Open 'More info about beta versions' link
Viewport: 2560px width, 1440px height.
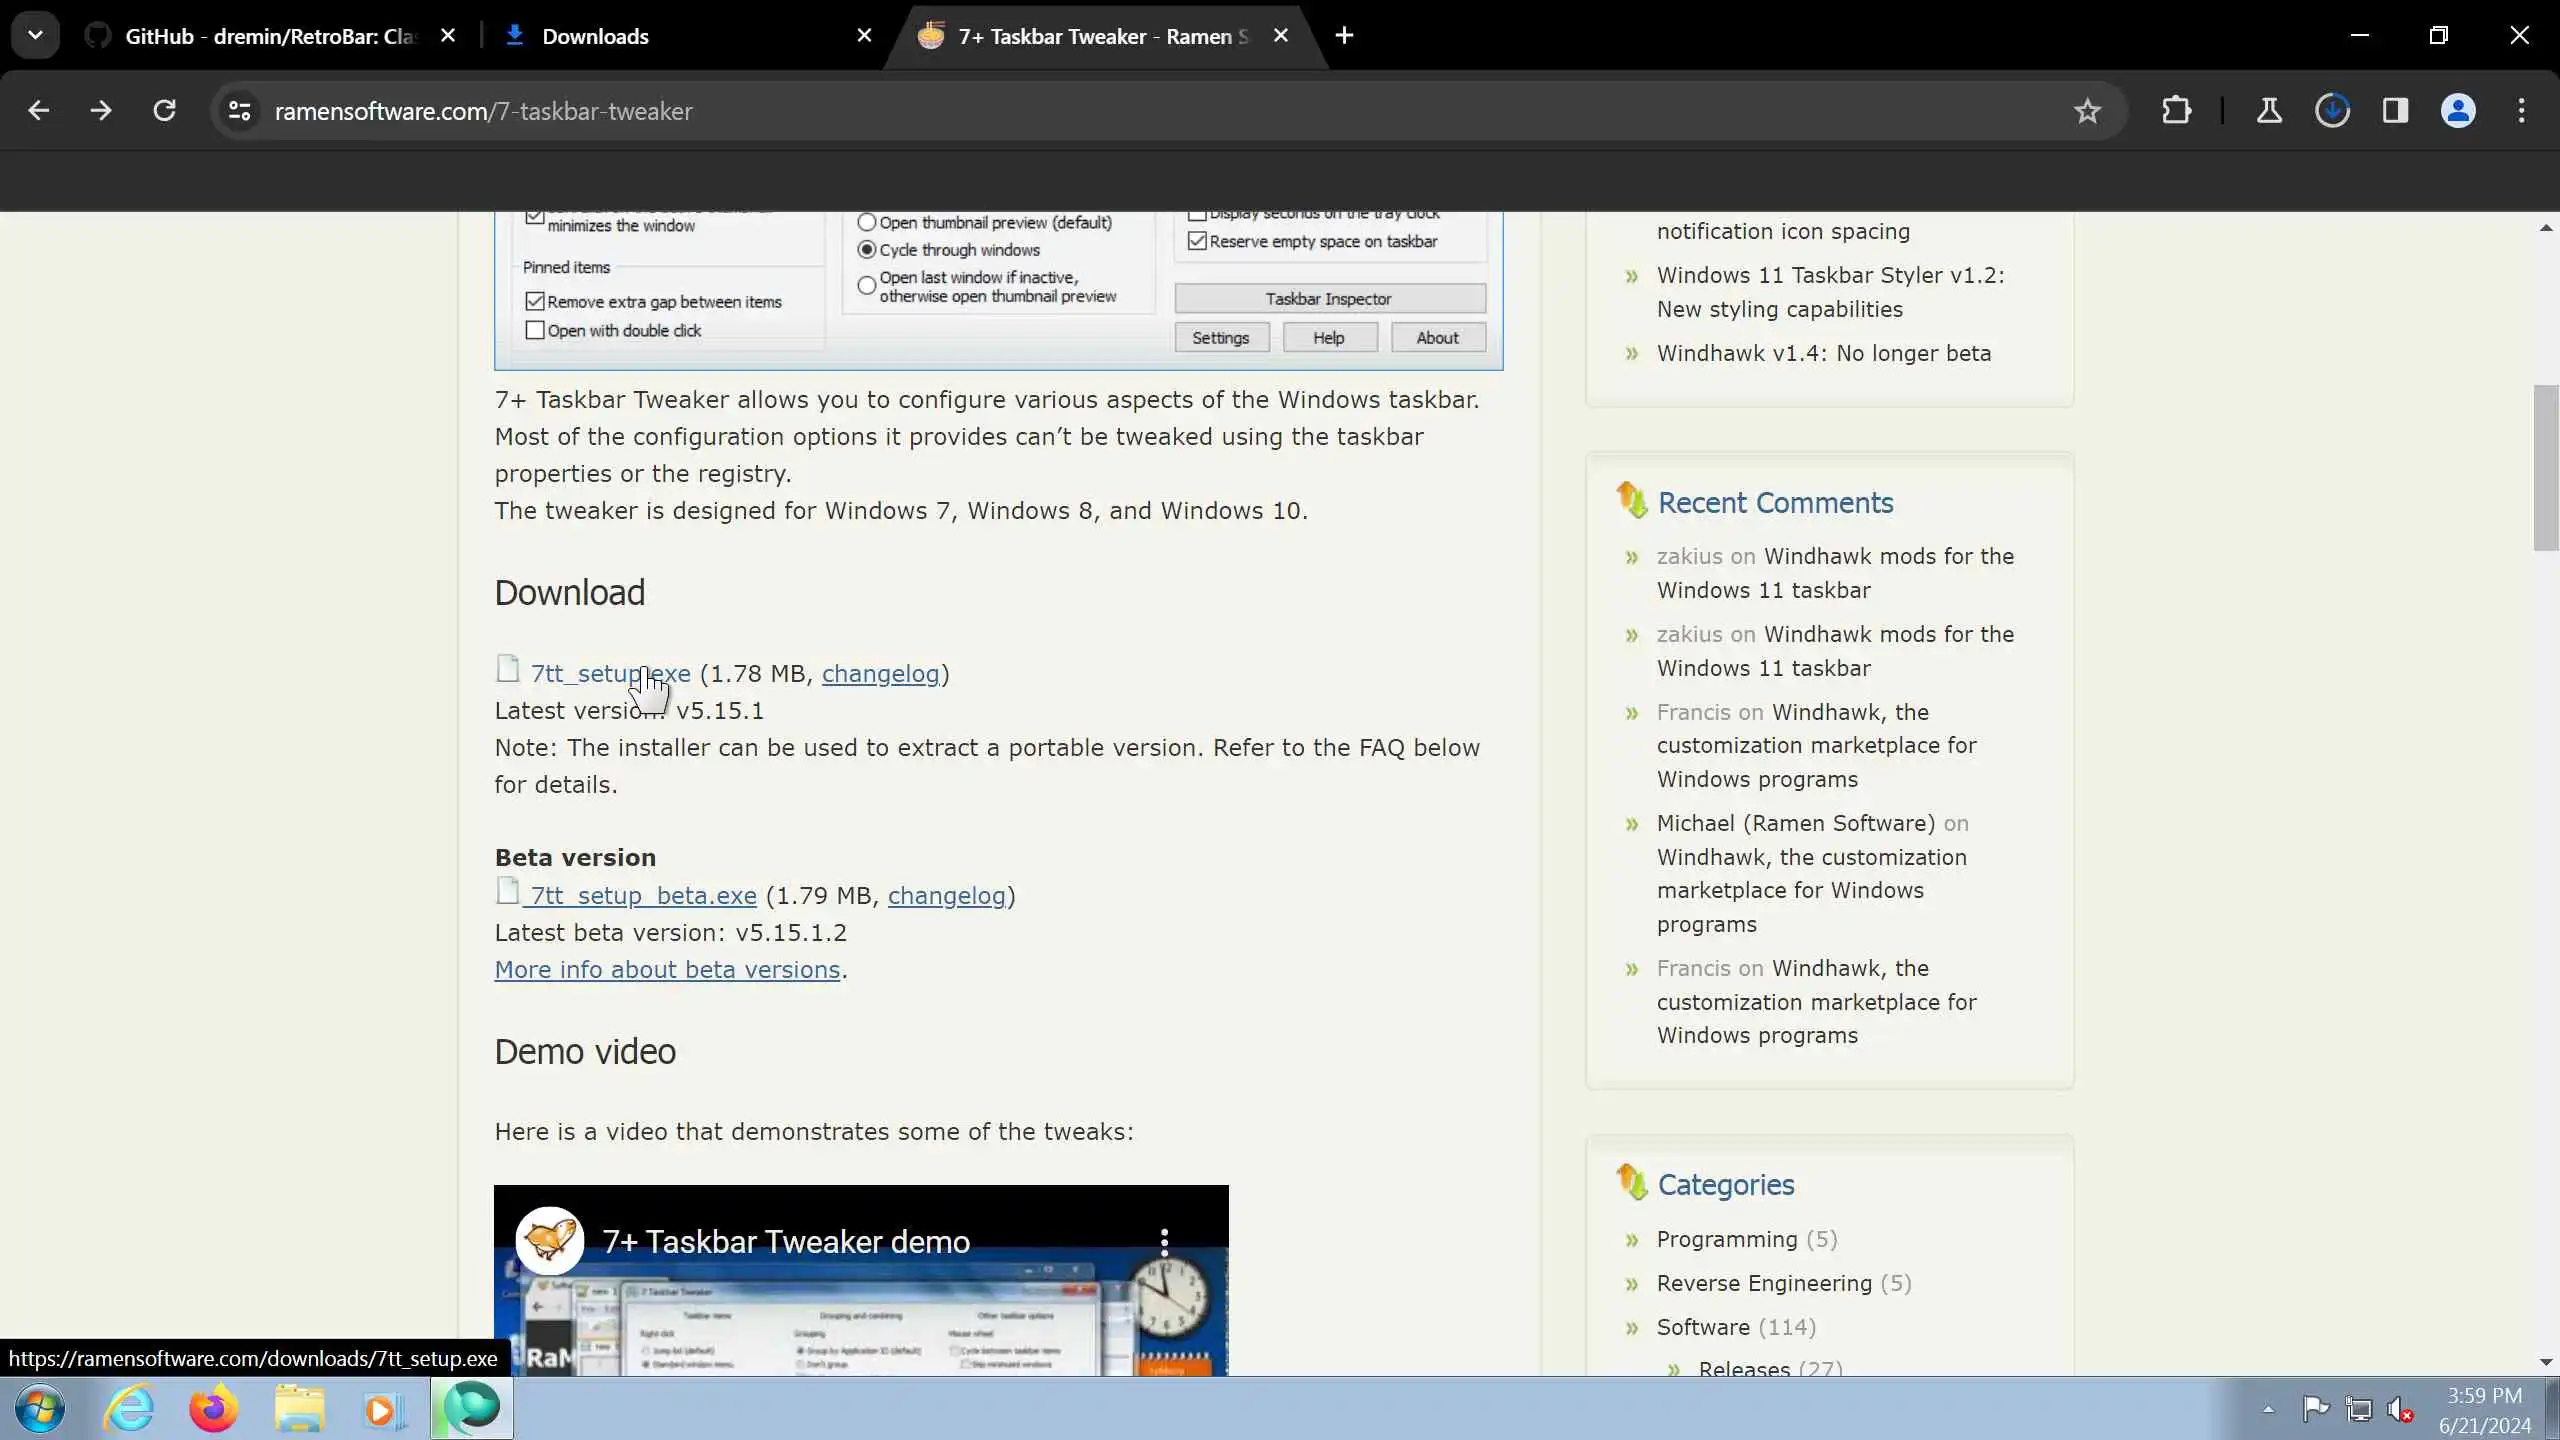667,970
